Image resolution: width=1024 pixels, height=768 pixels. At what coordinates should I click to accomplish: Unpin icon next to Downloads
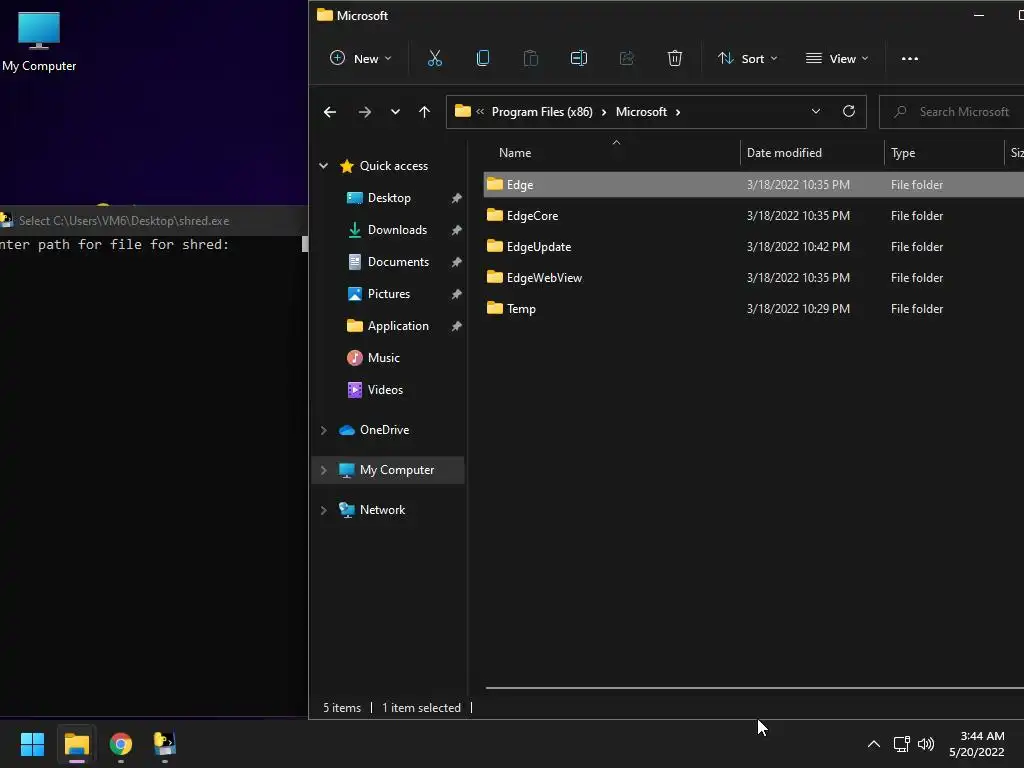tap(456, 230)
